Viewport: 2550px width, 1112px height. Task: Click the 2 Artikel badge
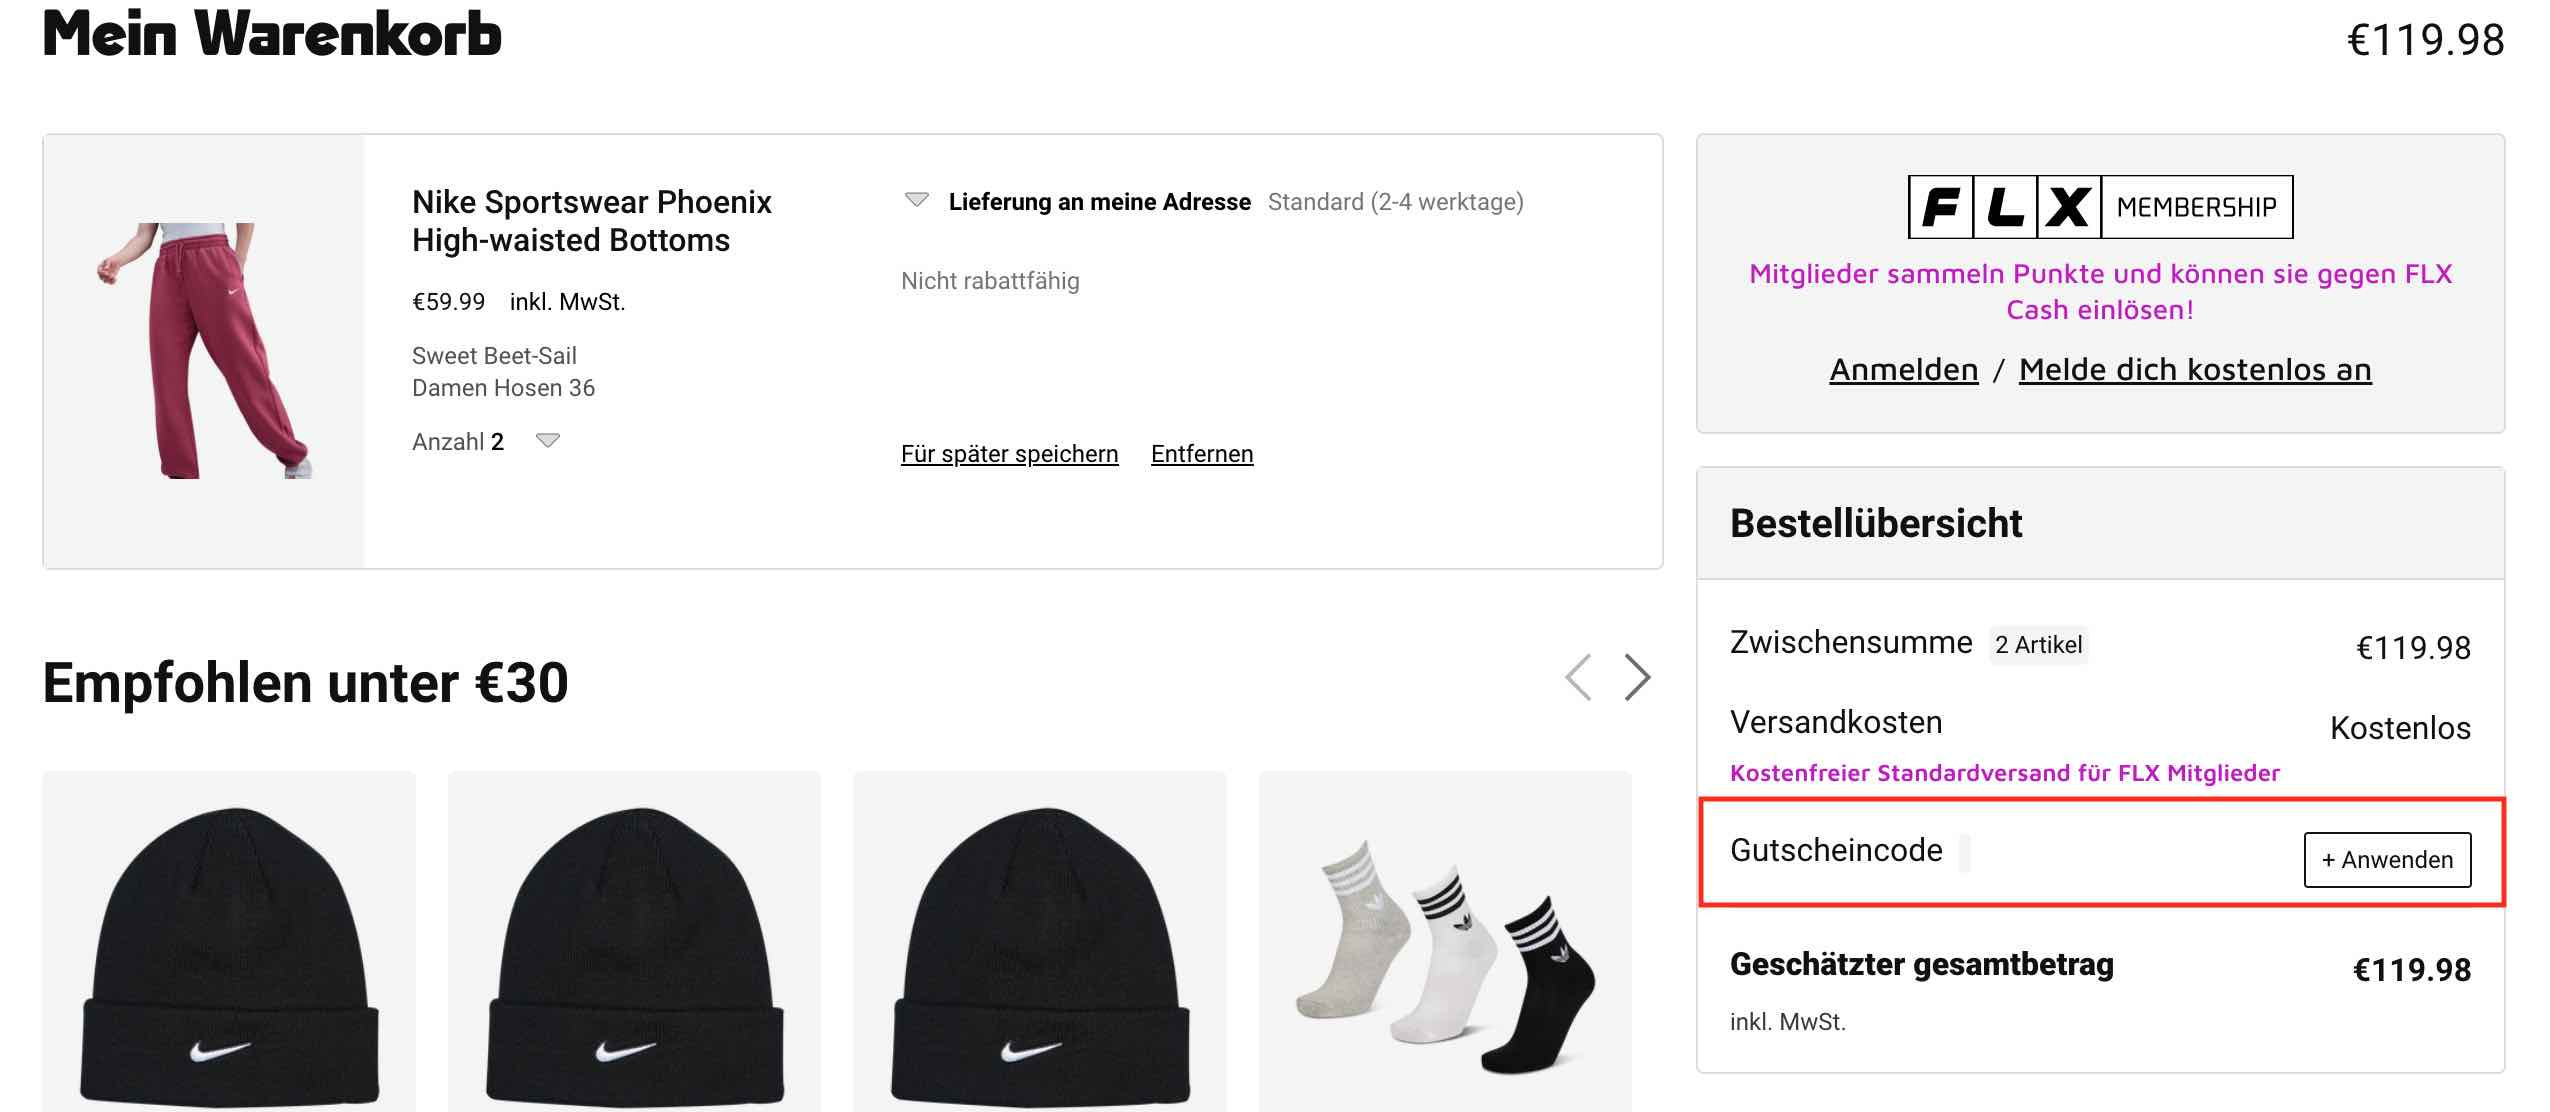[x=2038, y=645]
